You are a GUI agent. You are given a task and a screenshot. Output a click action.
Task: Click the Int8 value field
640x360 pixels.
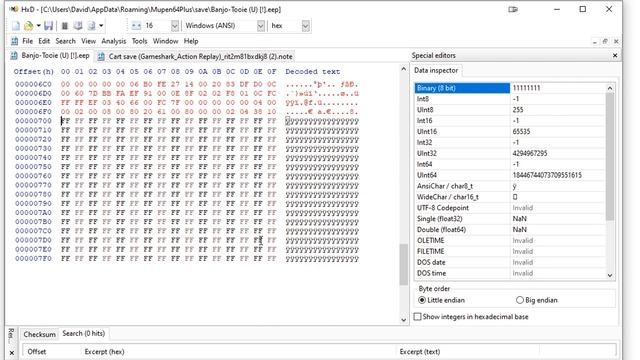click(x=558, y=99)
